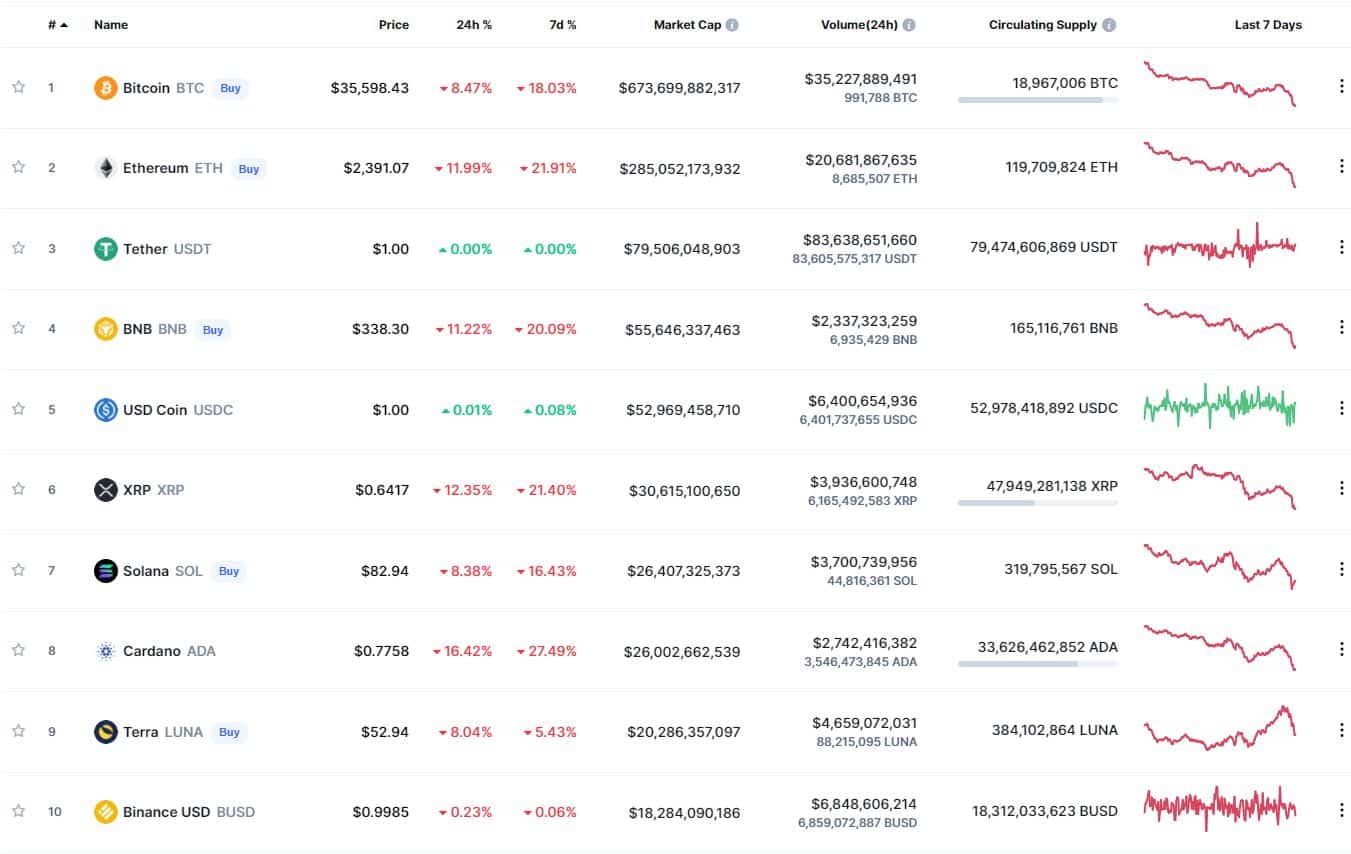Image resolution: width=1351 pixels, height=854 pixels.
Task: Open Bitcoin 7-day sparkline chart
Action: 1220,85
